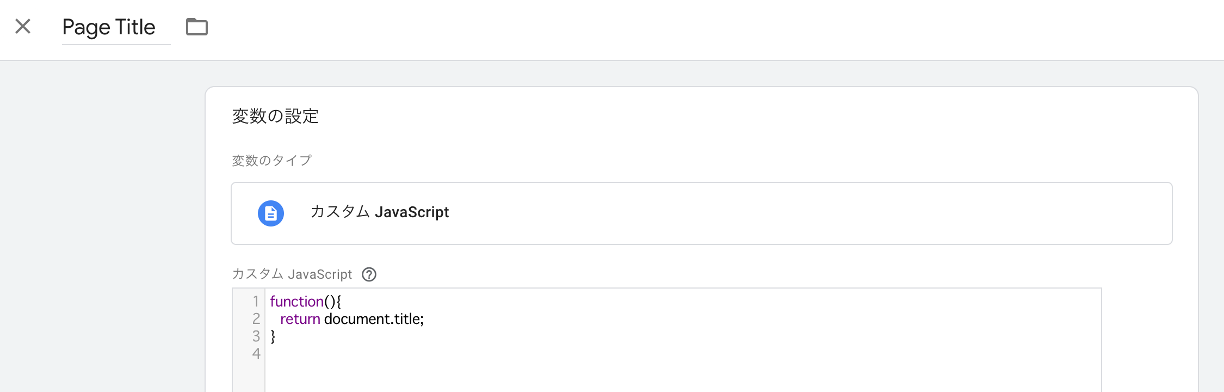Click the empty fourth line in code editor
Viewport: 1224px width, 392px height.
coord(683,354)
